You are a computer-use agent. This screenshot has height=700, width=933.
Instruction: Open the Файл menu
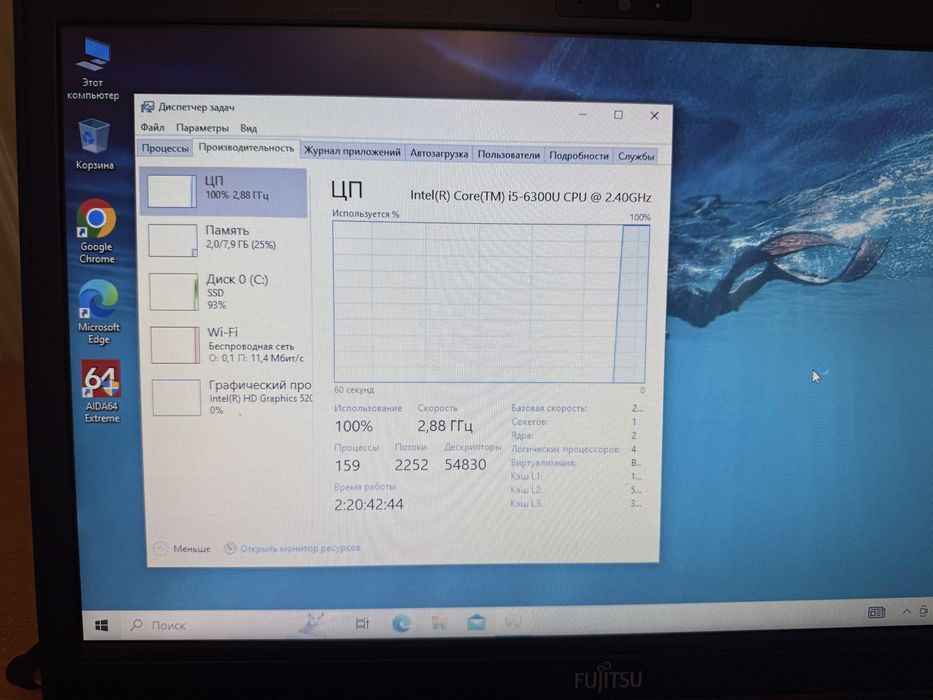click(x=152, y=127)
